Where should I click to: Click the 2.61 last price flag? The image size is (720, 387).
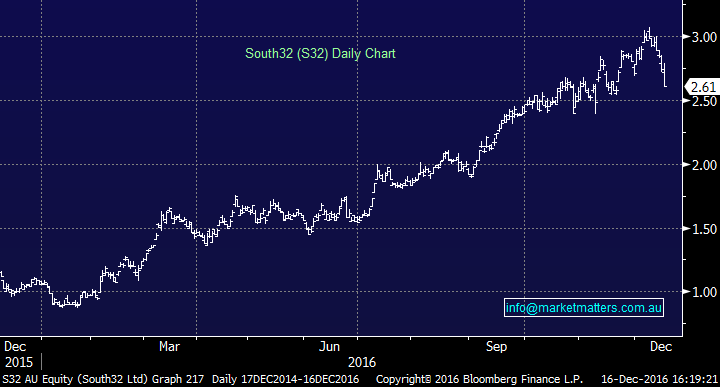click(702, 87)
